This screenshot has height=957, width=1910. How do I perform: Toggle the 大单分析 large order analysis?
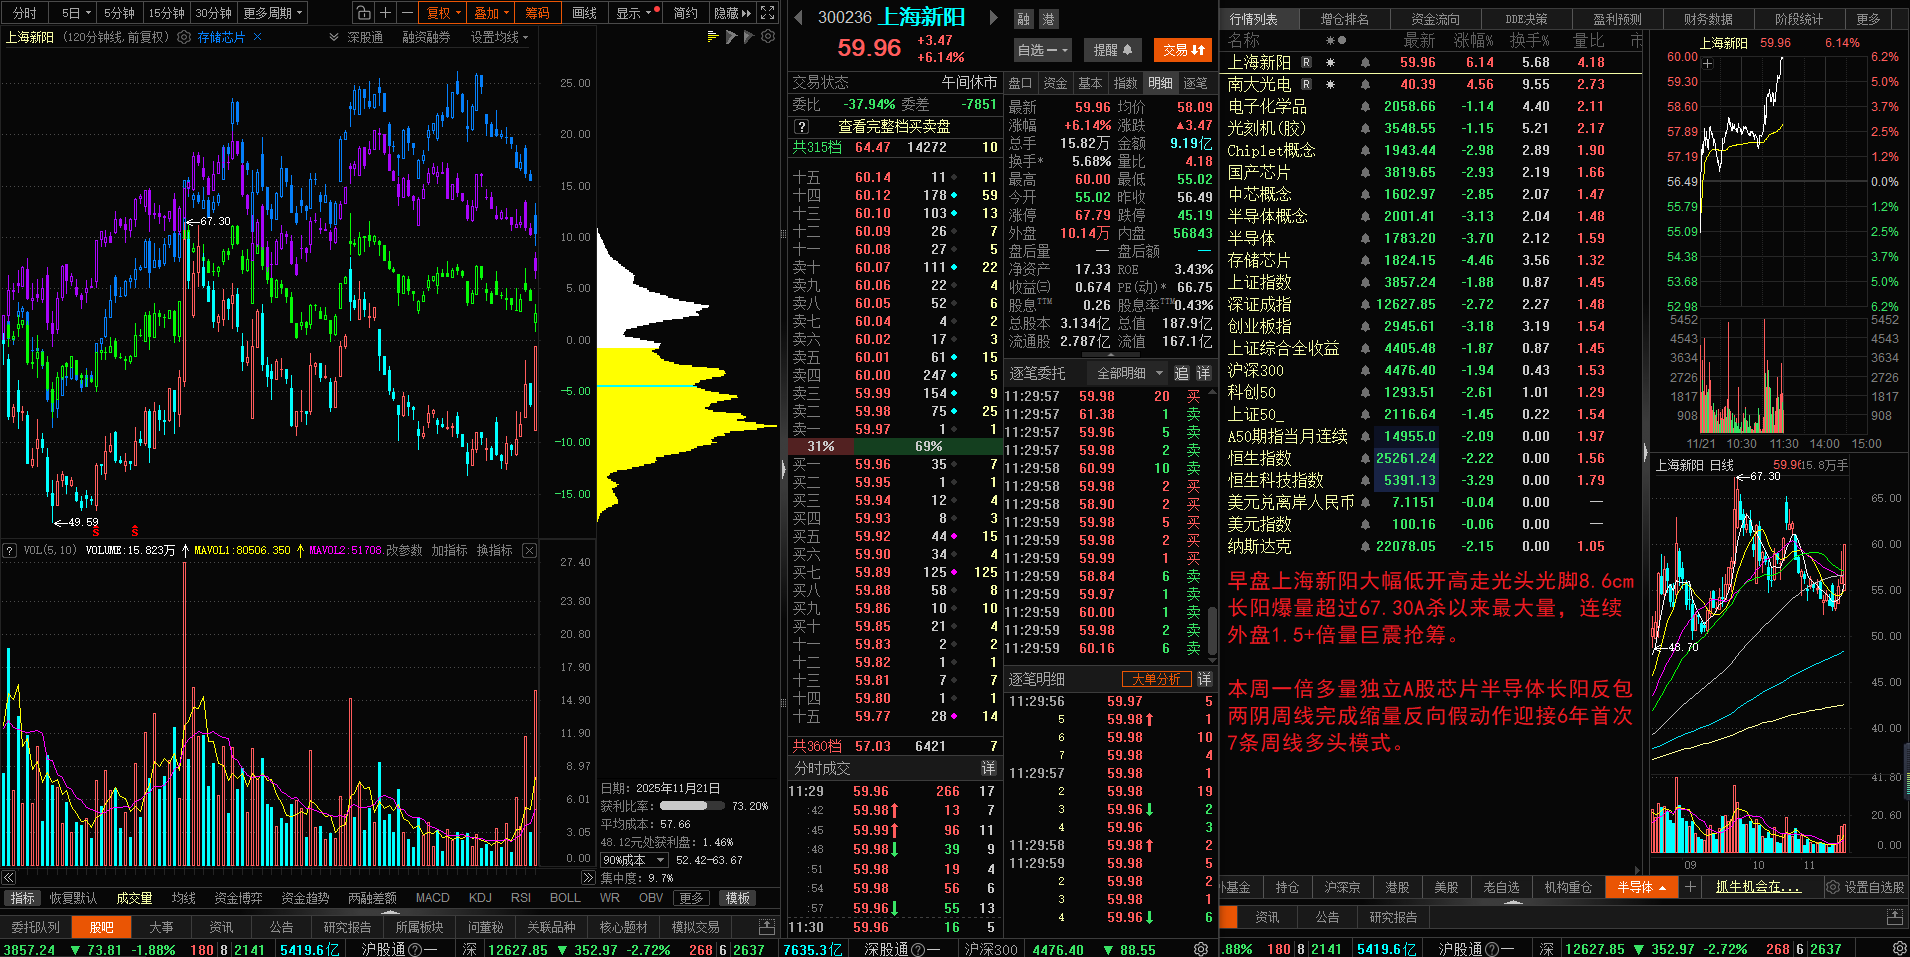tap(1158, 679)
